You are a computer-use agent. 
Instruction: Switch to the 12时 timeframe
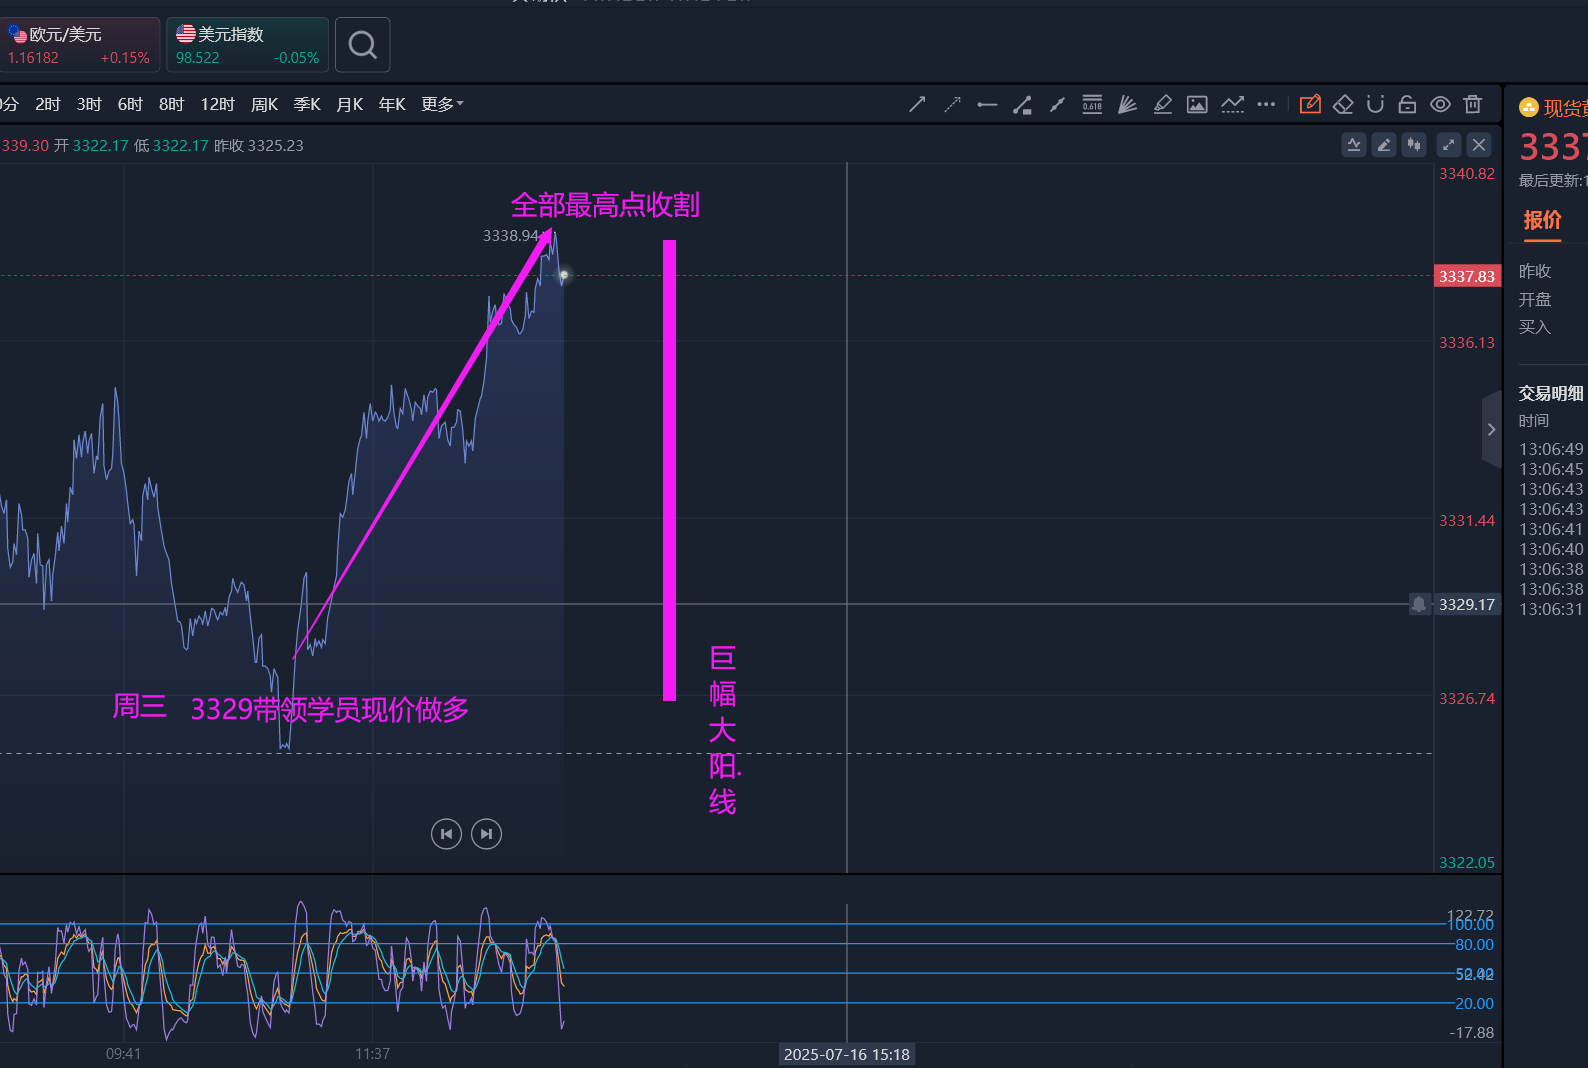pyautogui.click(x=218, y=104)
